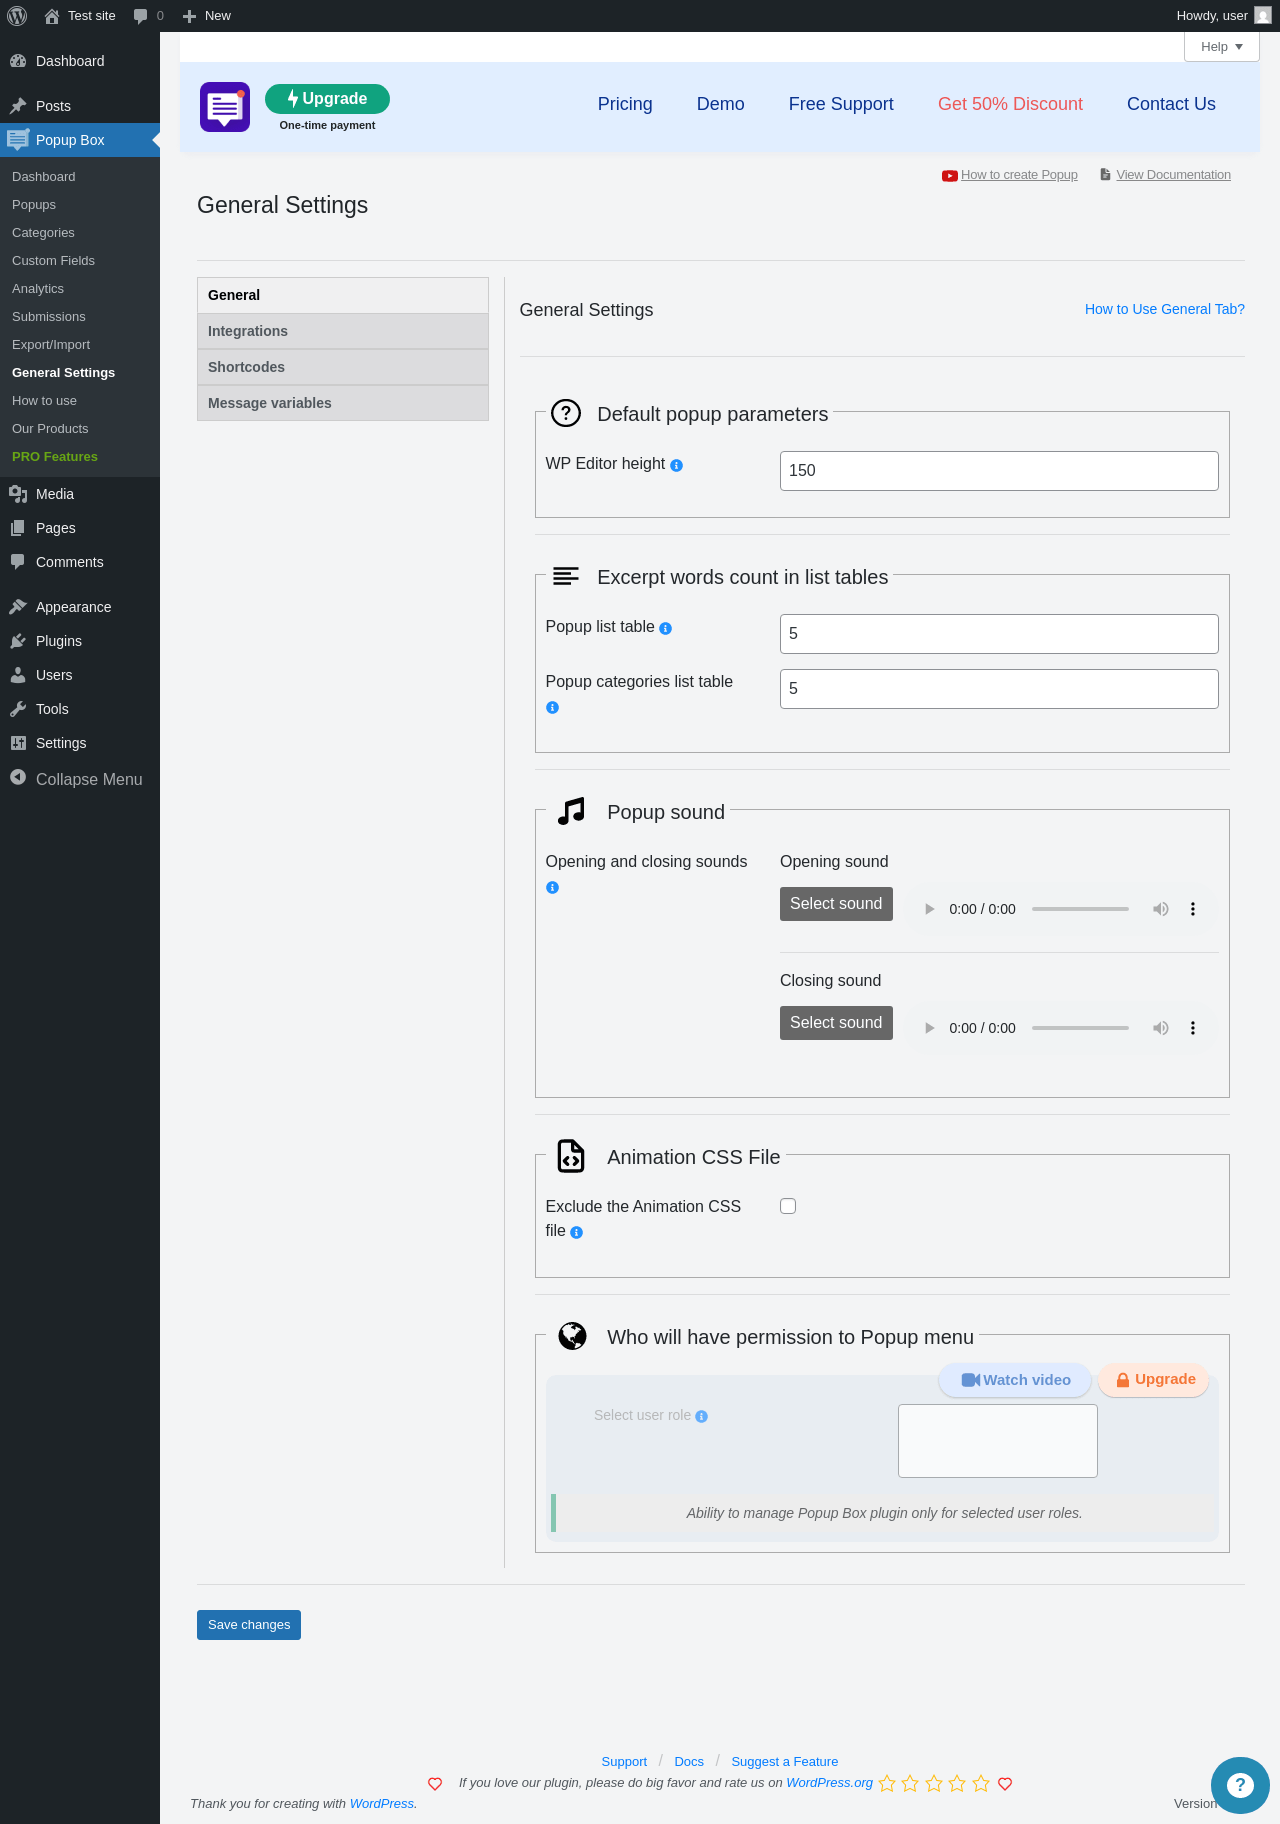This screenshot has width=1280, height=1824.
Task: Click the WP Editor height info icon
Action: pyautogui.click(x=676, y=465)
